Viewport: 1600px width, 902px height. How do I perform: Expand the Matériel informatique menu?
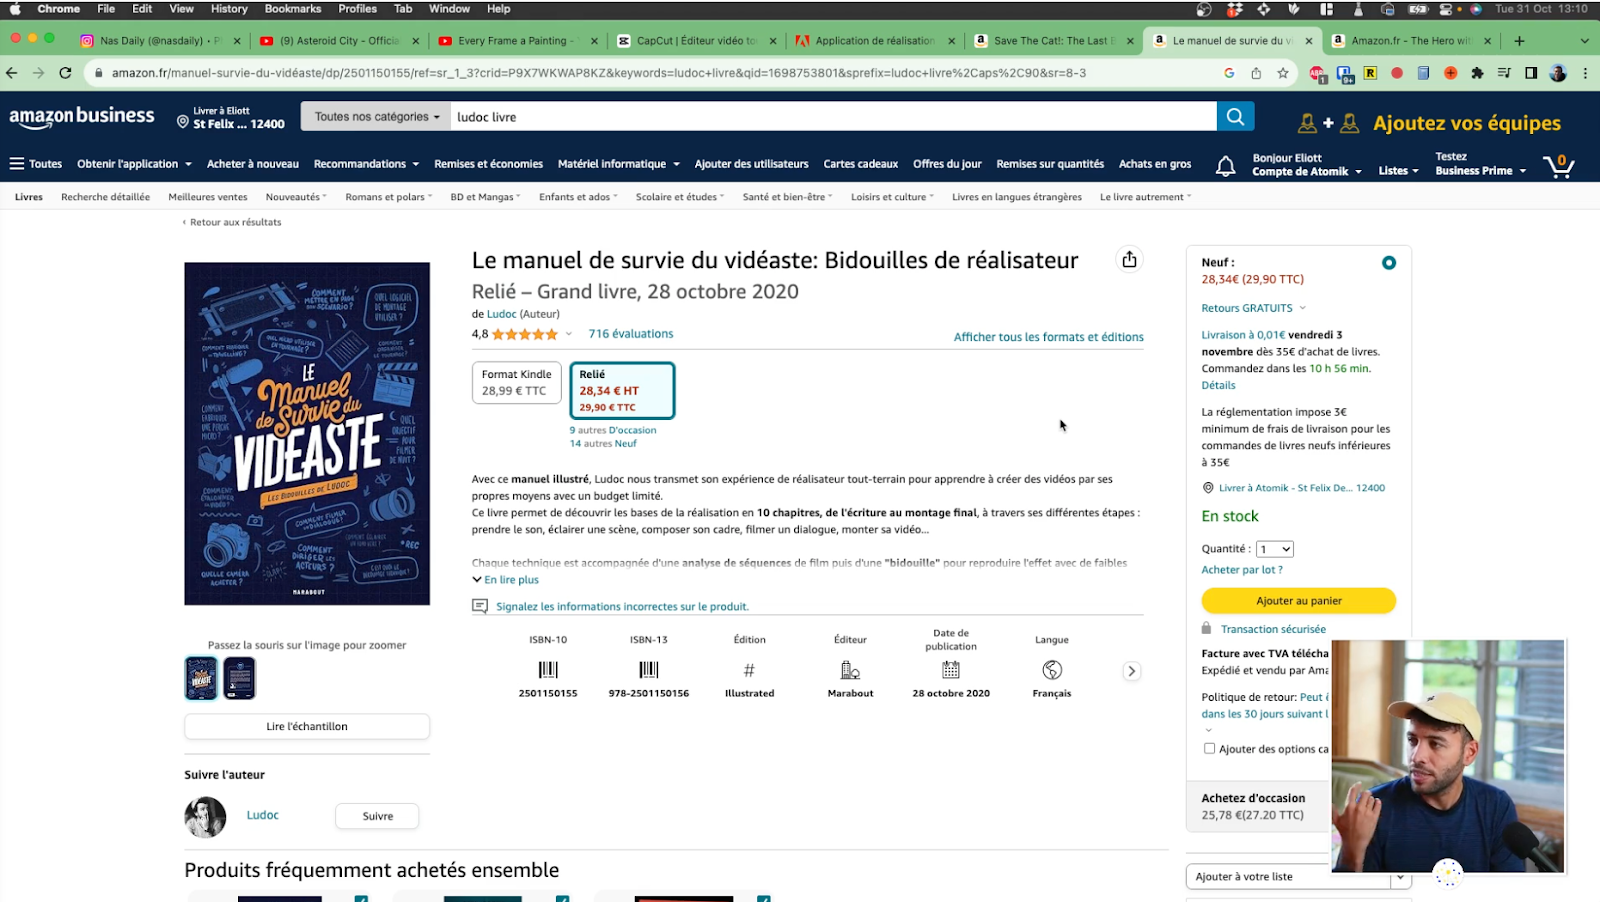618,164
